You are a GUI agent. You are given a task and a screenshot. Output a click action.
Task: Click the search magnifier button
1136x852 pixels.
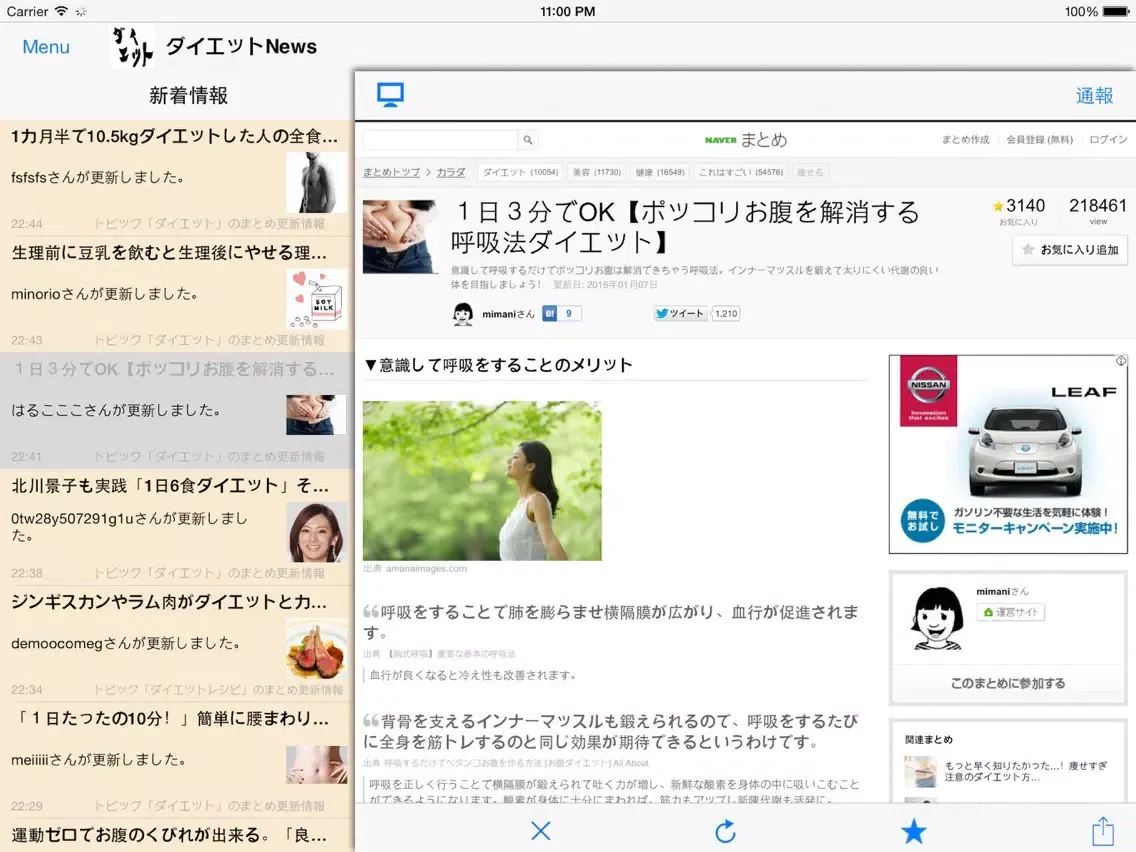pos(528,140)
